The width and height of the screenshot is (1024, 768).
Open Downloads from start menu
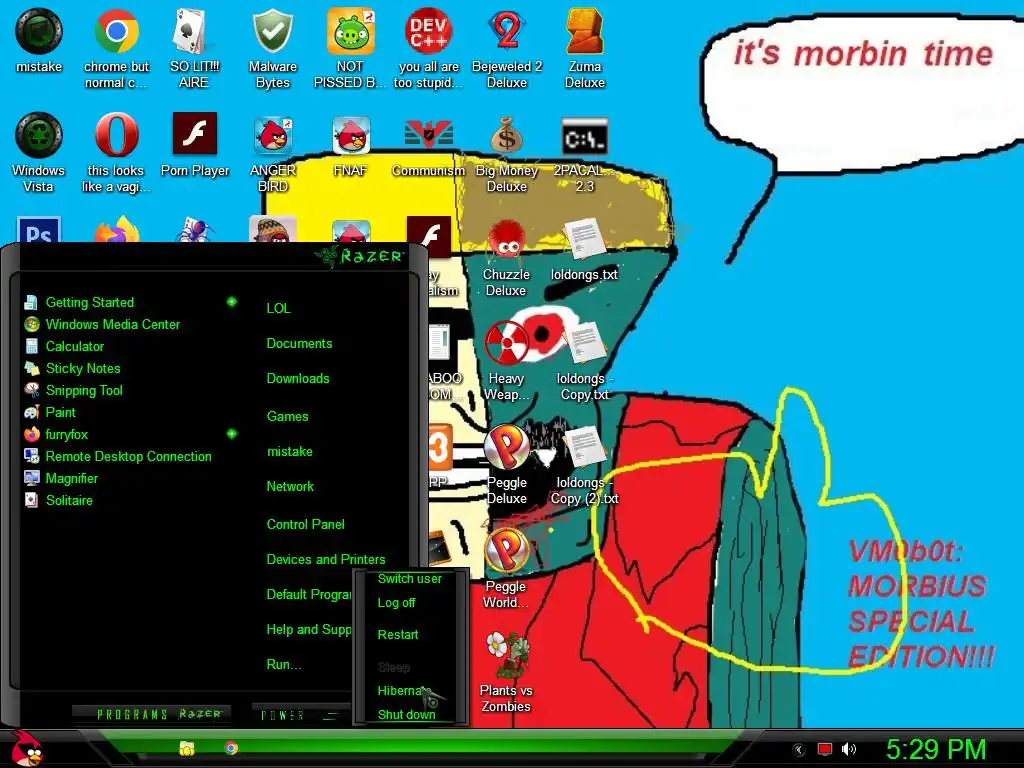pyautogui.click(x=298, y=378)
